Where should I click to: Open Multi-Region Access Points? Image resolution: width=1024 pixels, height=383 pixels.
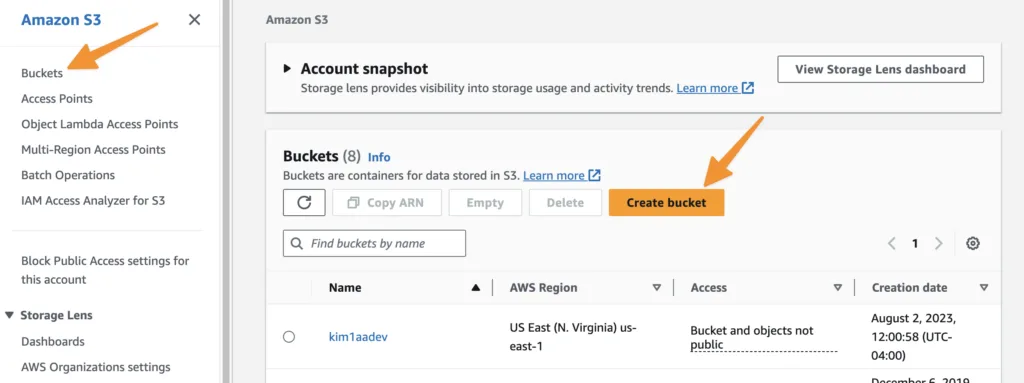(x=93, y=150)
